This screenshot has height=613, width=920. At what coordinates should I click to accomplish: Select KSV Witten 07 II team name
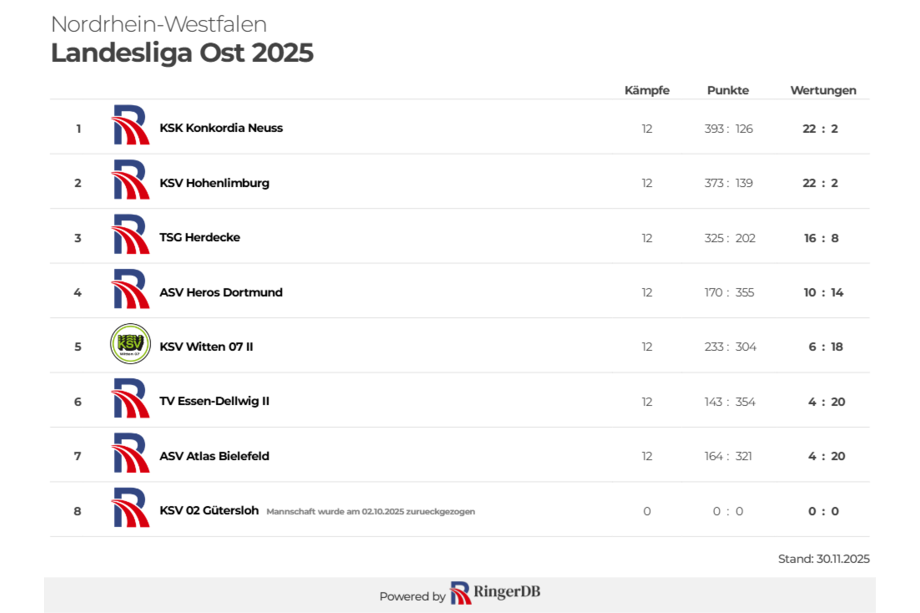coord(206,346)
